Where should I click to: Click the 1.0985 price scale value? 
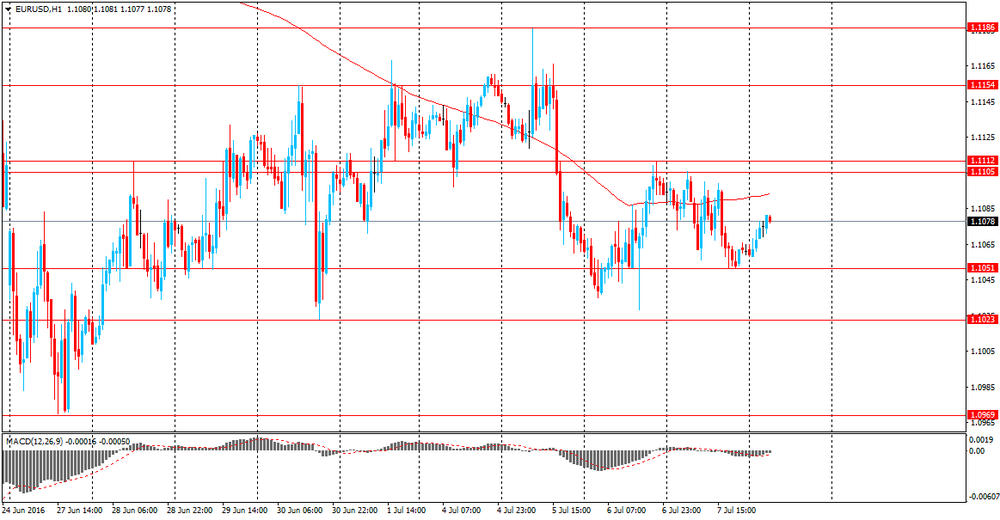coord(983,387)
